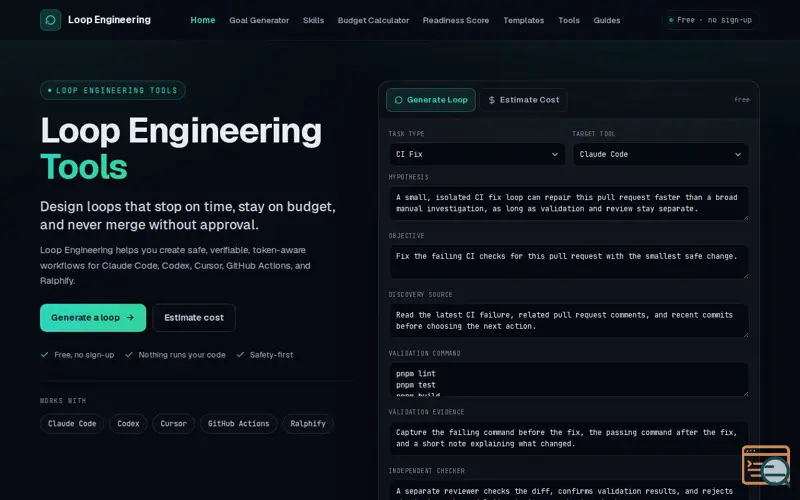800x500 pixels.
Task: Click the Loop Engineering Tools main heading
Action: coord(181,148)
